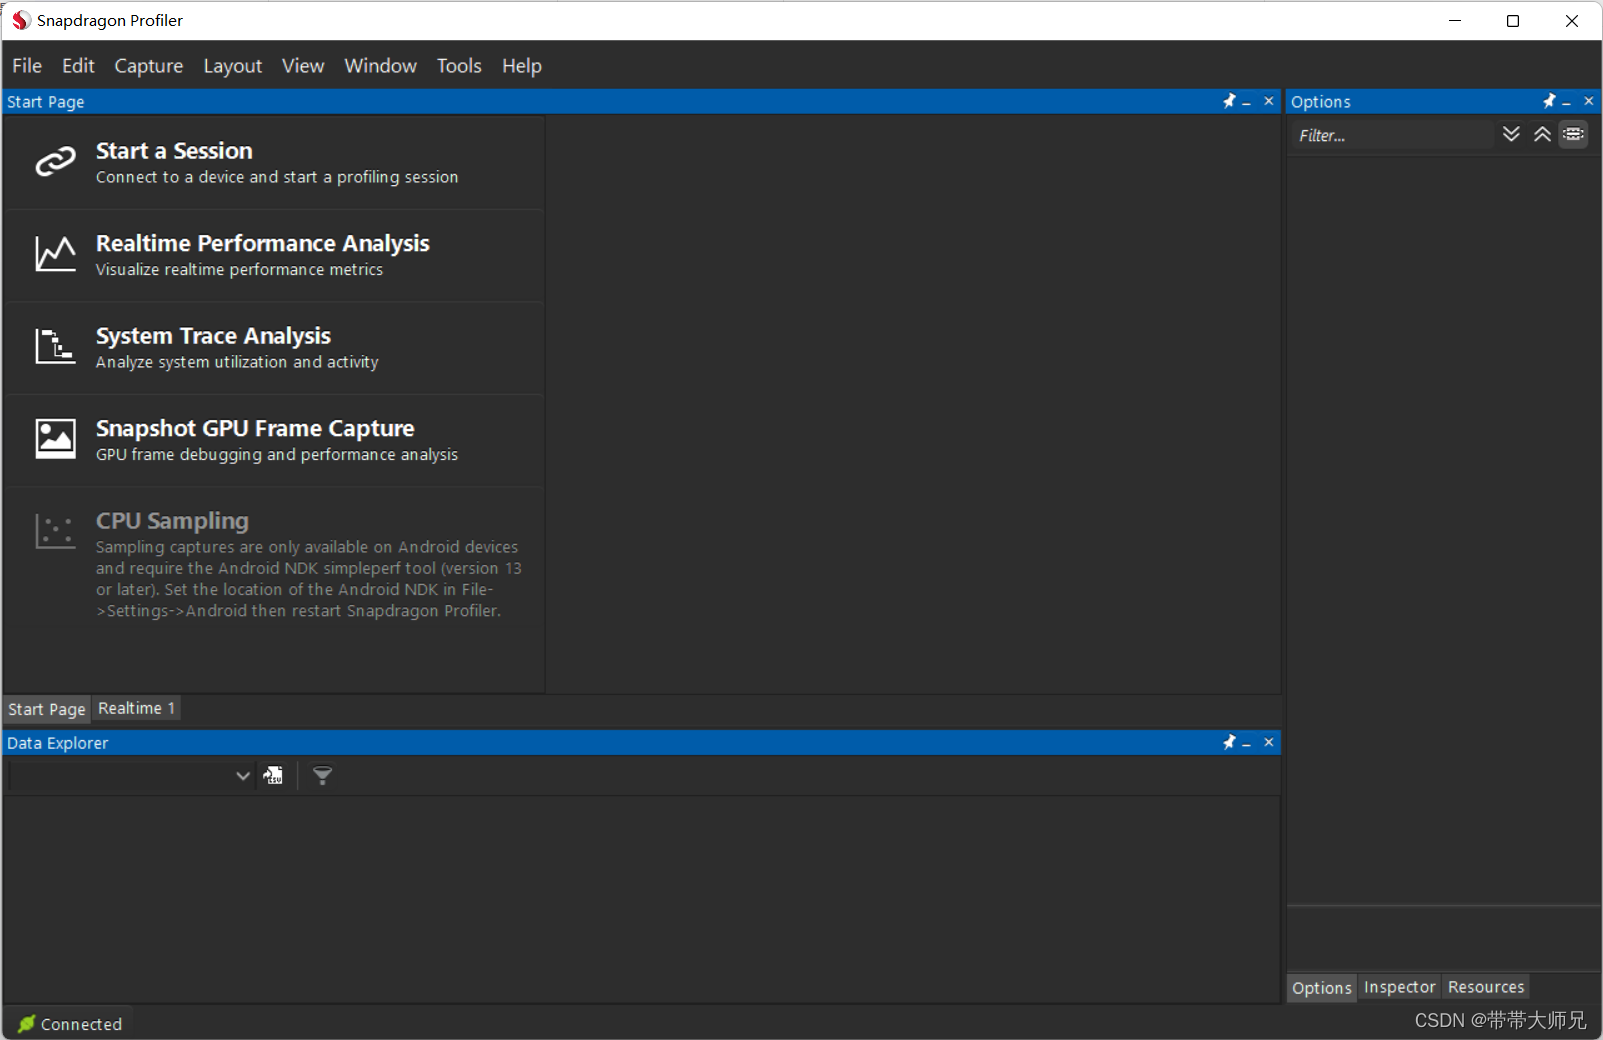Click the Snapshot GPU Frame Capture heading
The image size is (1603, 1040).
(255, 428)
